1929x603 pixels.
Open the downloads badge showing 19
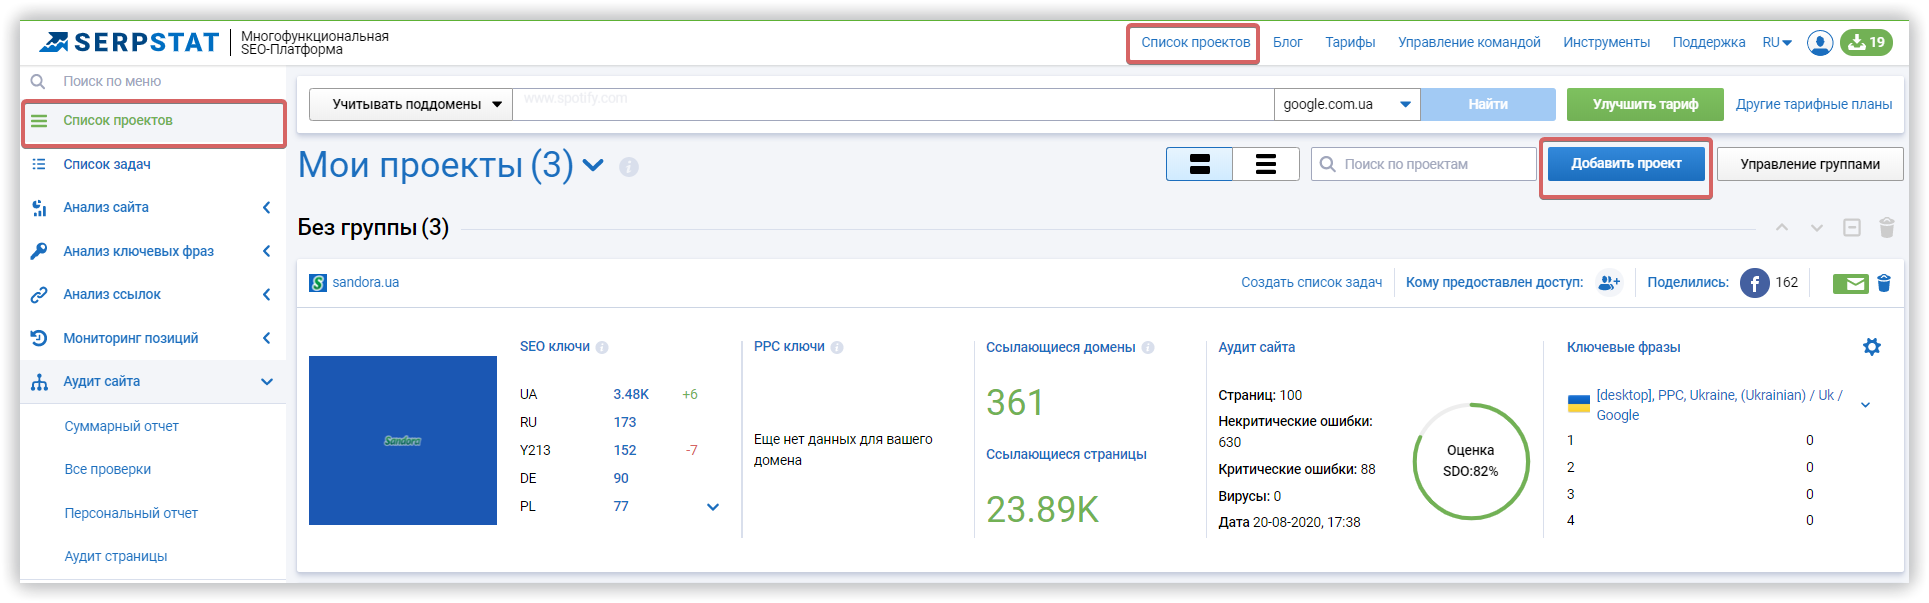point(1866,42)
